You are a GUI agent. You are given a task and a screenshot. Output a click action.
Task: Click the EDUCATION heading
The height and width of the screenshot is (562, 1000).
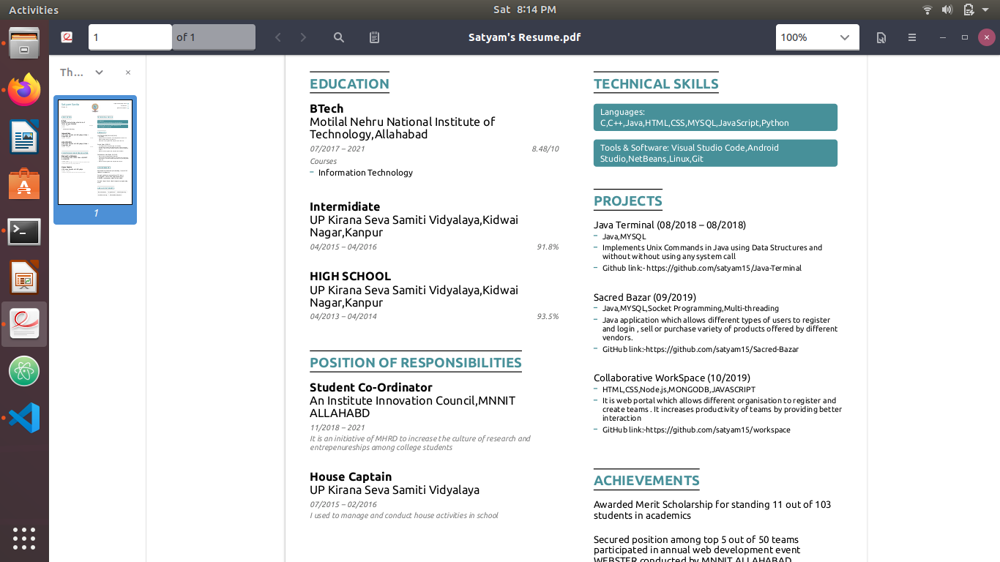tap(349, 84)
